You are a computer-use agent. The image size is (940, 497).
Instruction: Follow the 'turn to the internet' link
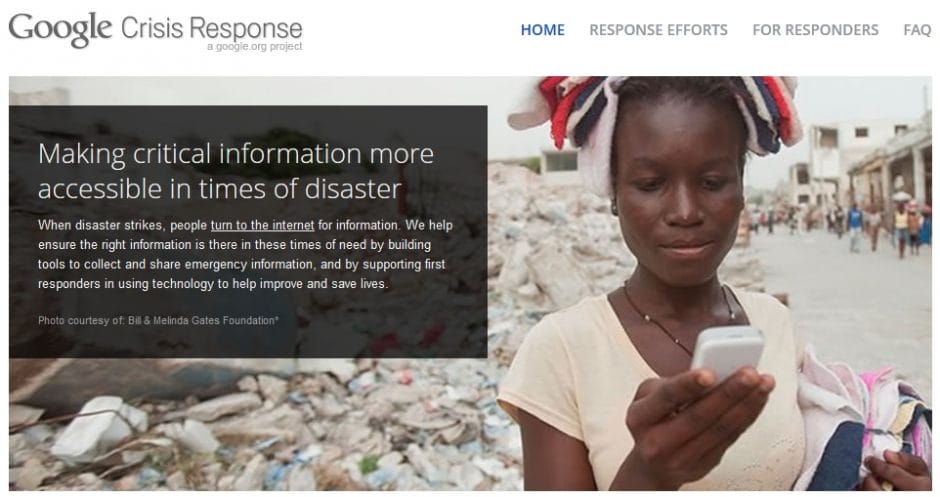pos(263,225)
